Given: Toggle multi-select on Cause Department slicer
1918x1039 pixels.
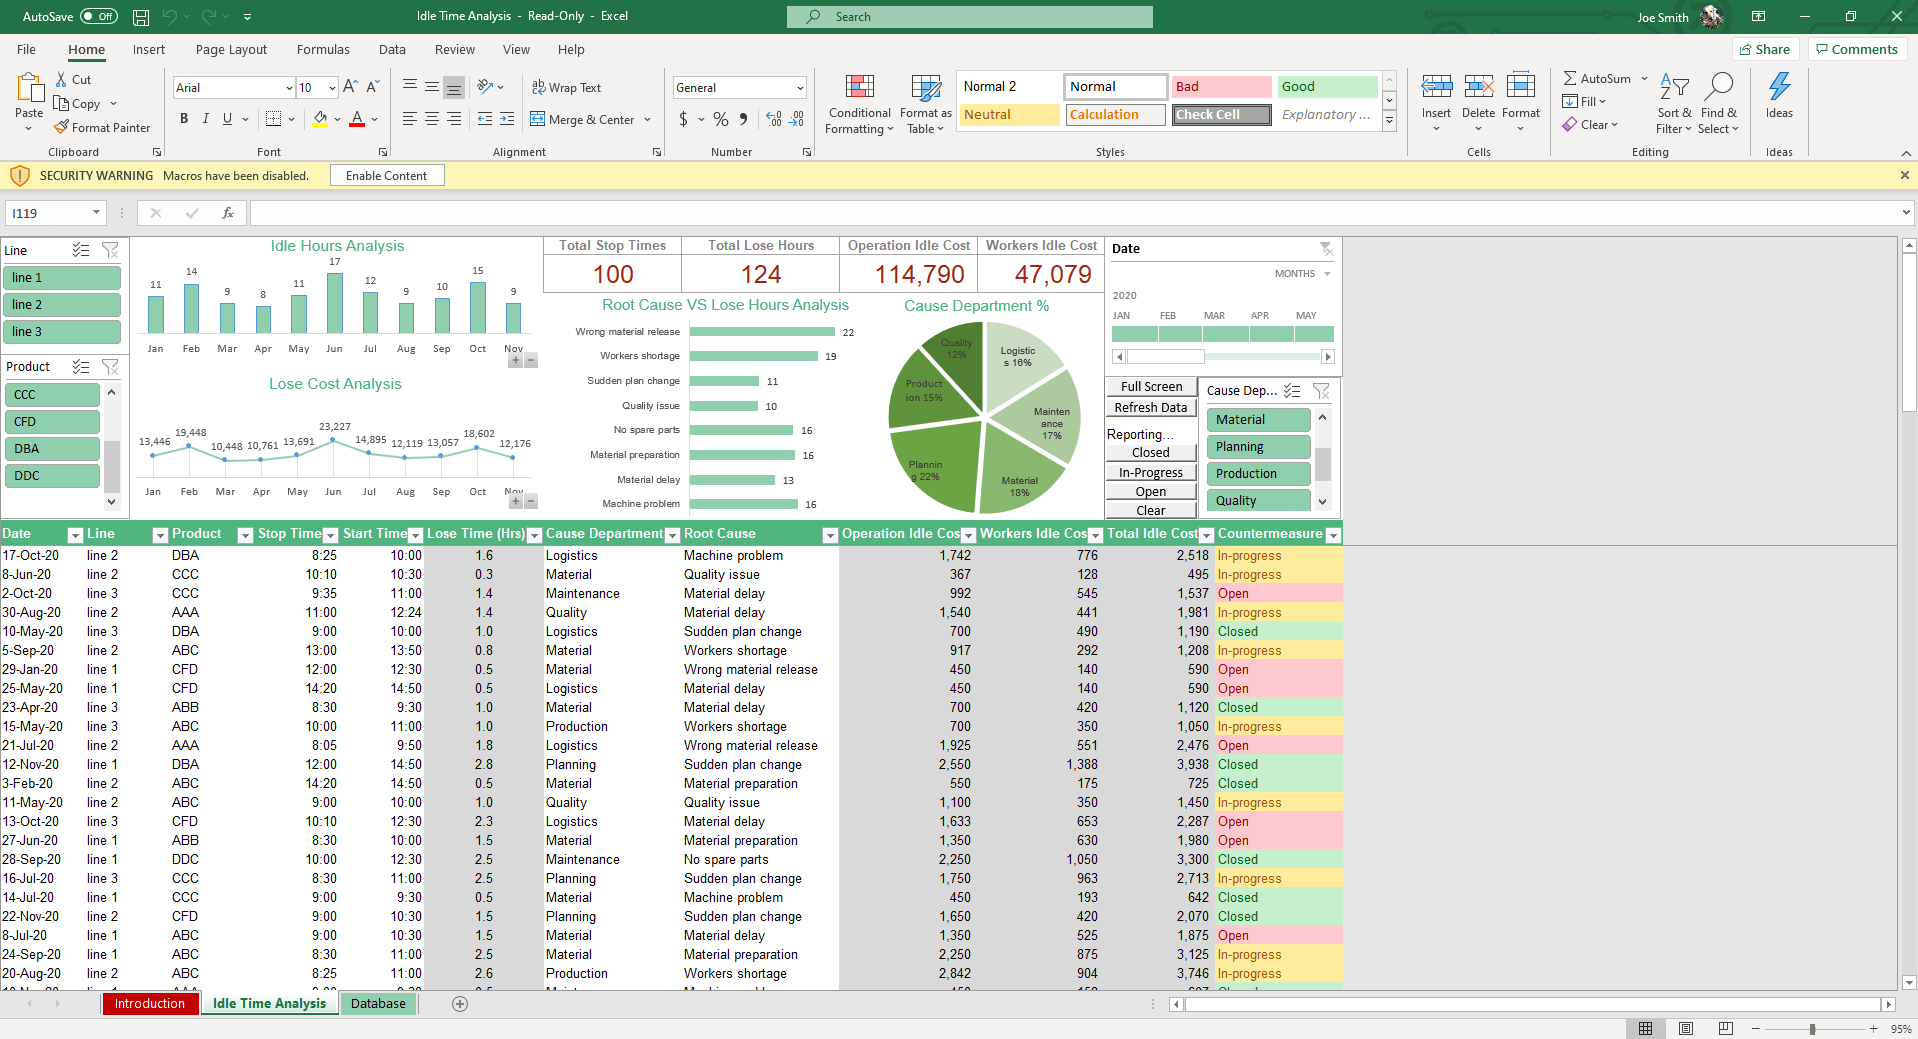Looking at the screenshot, I should pos(1292,391).
